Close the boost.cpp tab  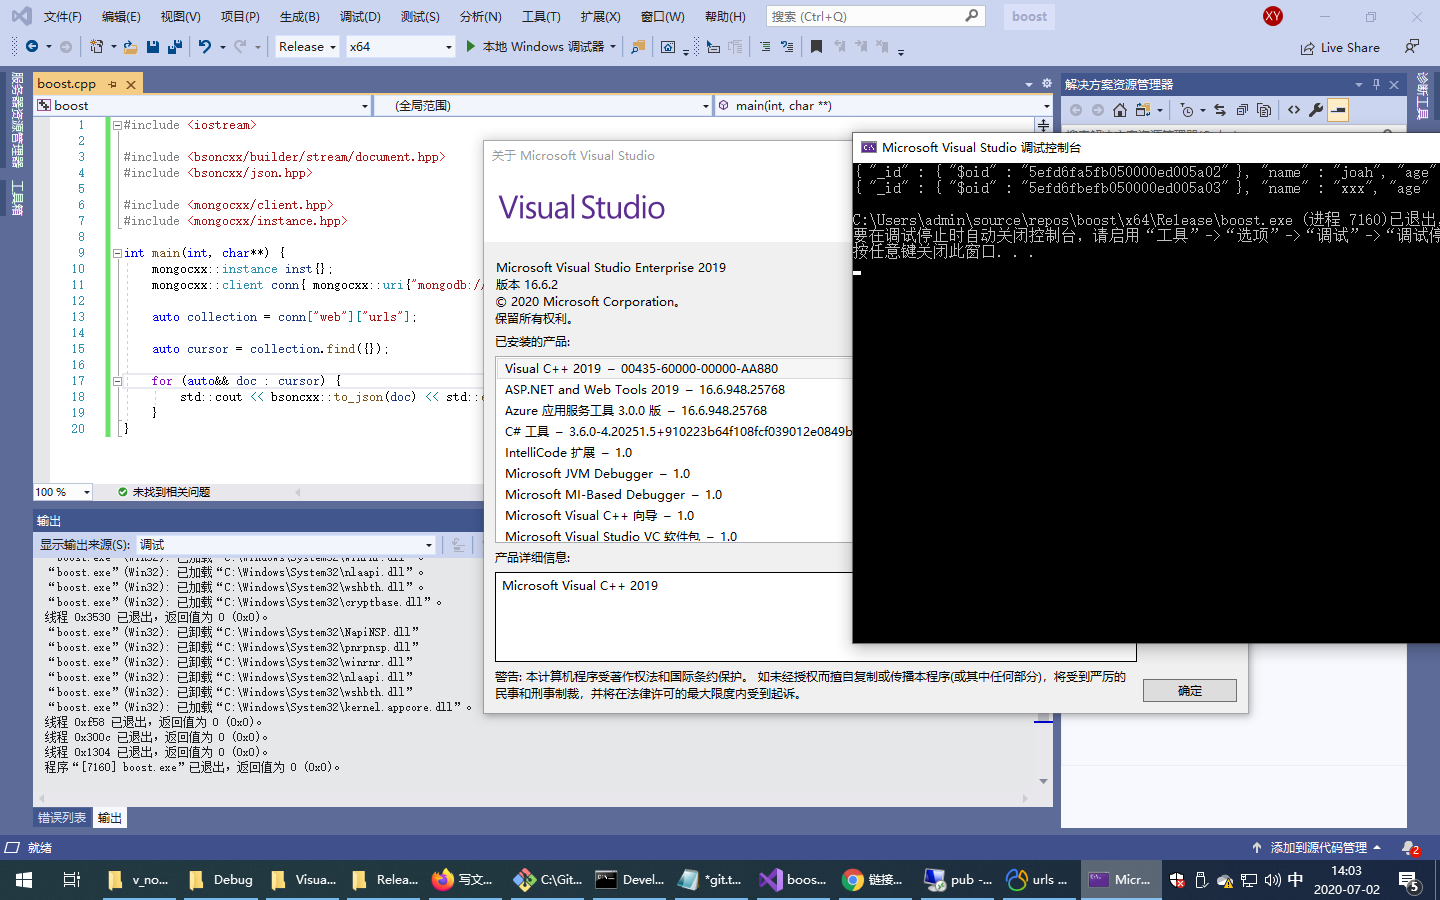131,84
